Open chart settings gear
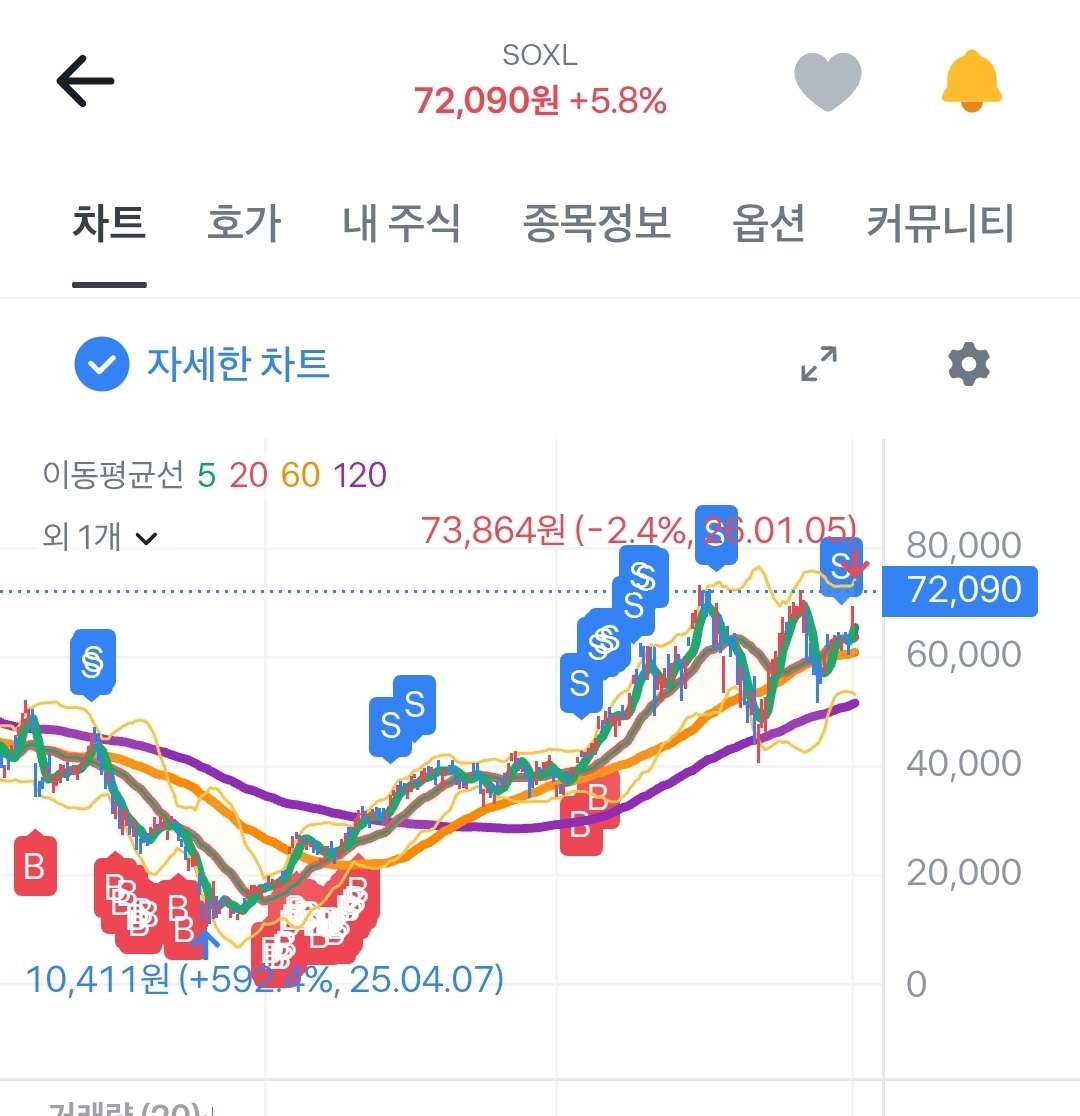Screen dimensions: 1080x1116 coord(968,364)
